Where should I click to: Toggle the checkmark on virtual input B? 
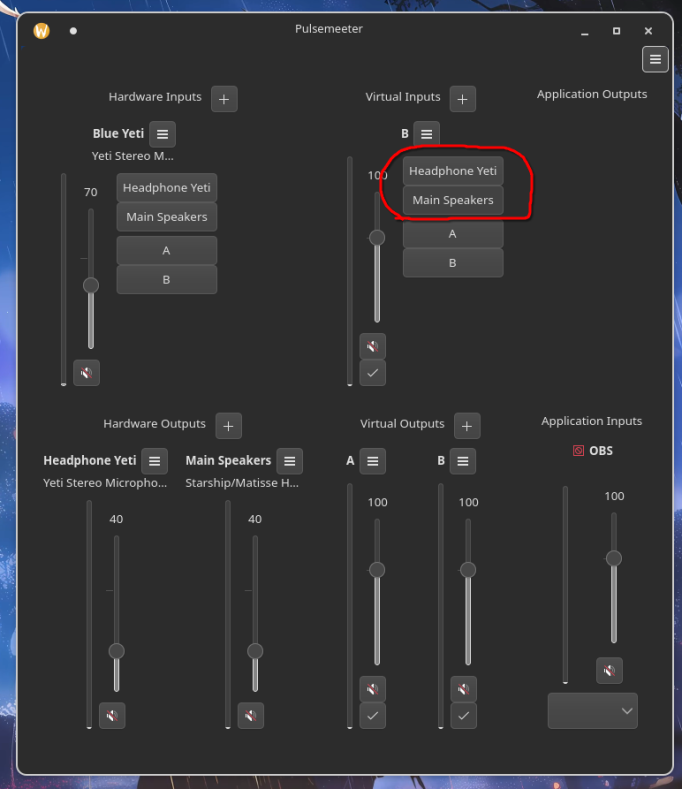[x=373, y=373]
